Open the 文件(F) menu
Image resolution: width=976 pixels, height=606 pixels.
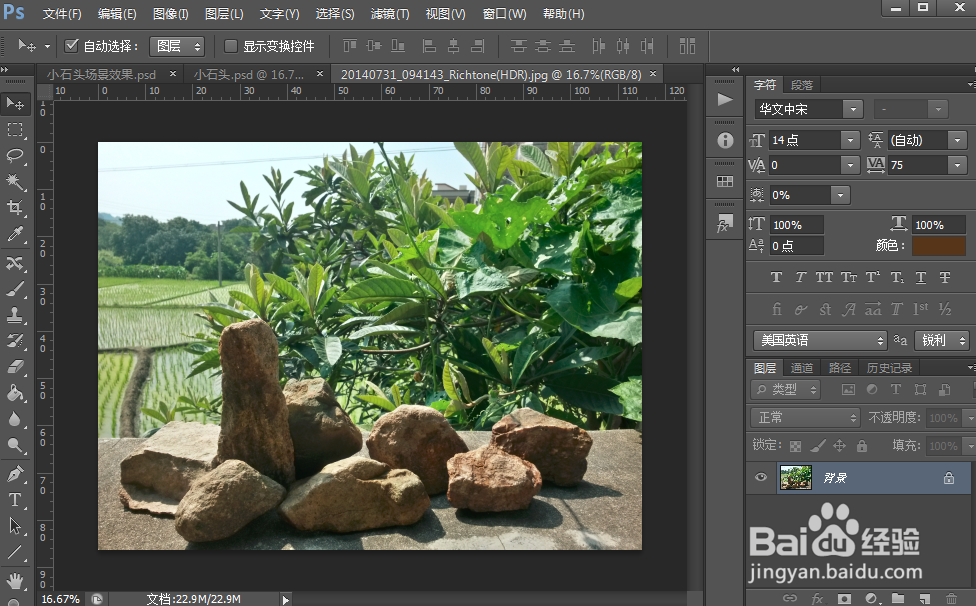click(x=62, y=14)
